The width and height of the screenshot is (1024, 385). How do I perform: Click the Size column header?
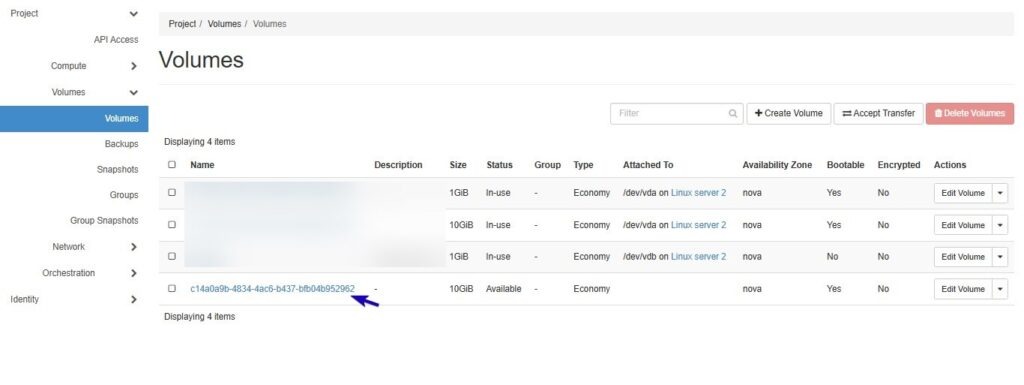458,165
